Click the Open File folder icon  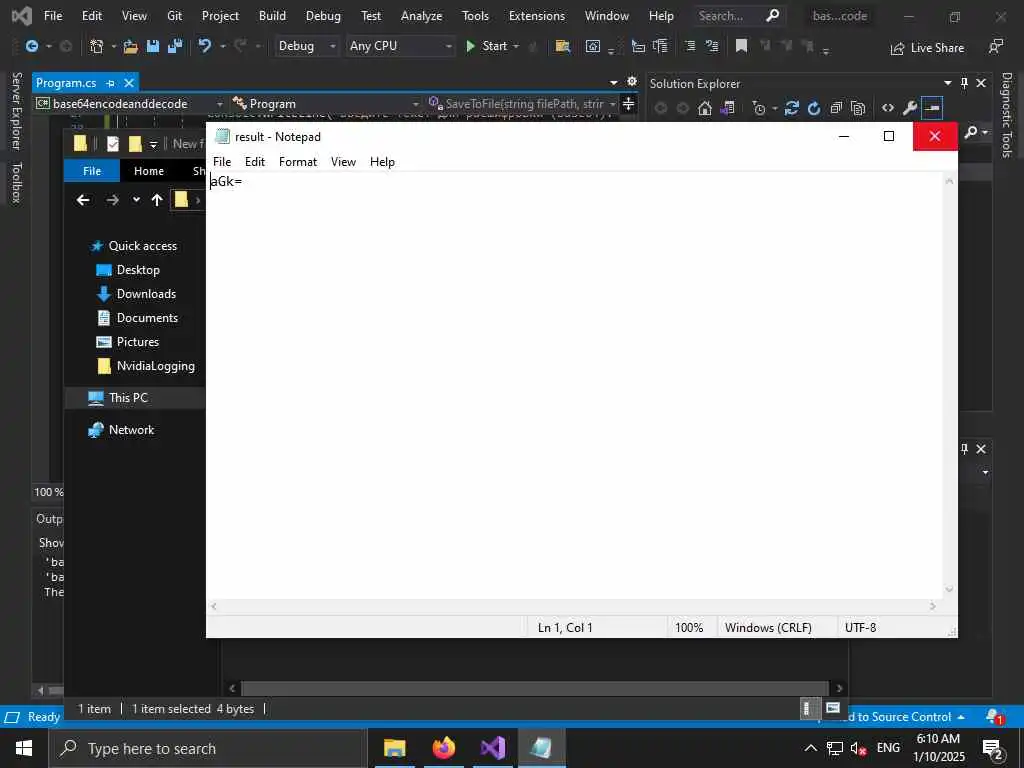click(131, 46)
